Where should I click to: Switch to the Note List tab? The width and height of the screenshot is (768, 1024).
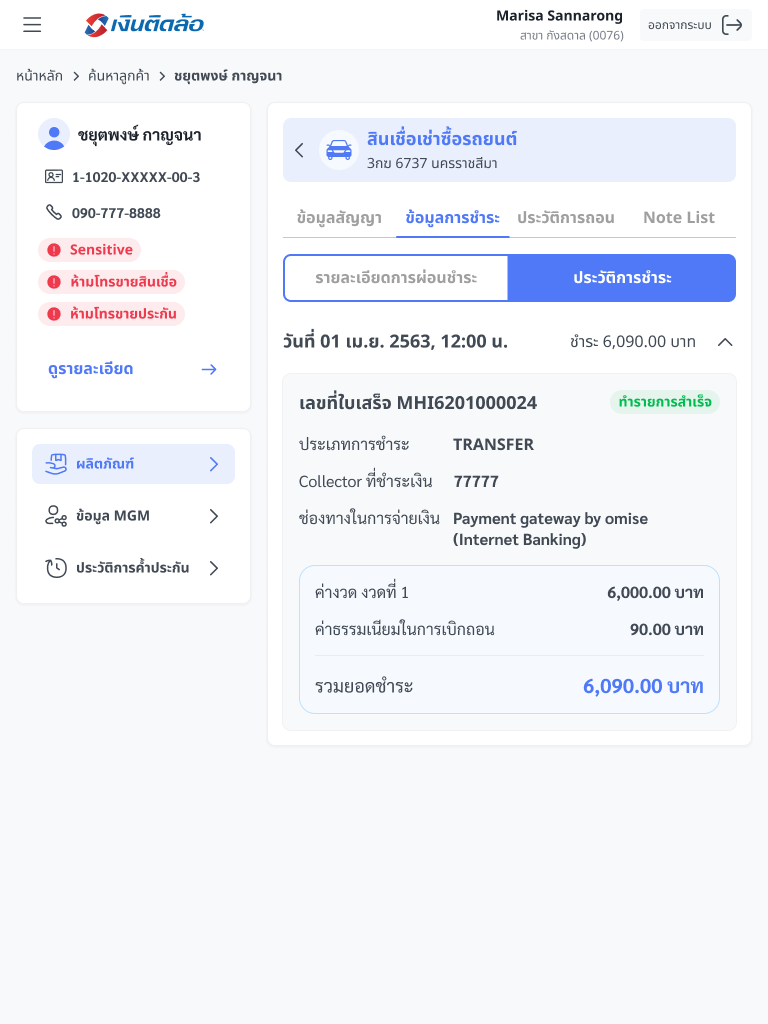pyautogui.click(x=679, y=217)
